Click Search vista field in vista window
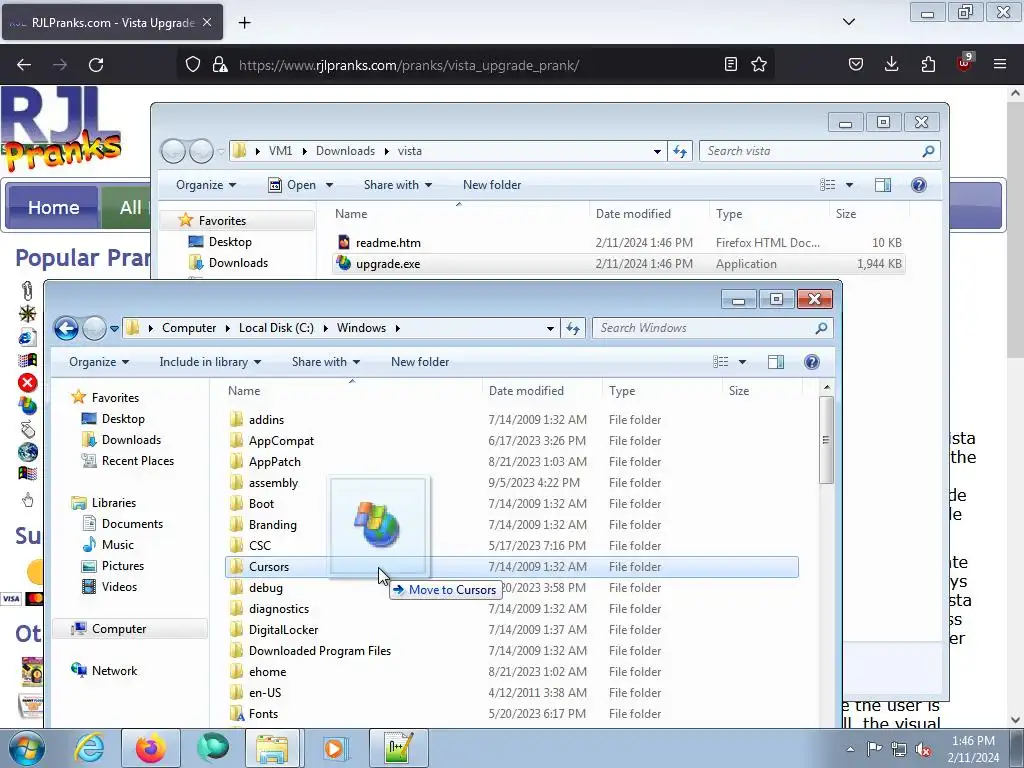The image size is (1024, 768). click(819, 151)
